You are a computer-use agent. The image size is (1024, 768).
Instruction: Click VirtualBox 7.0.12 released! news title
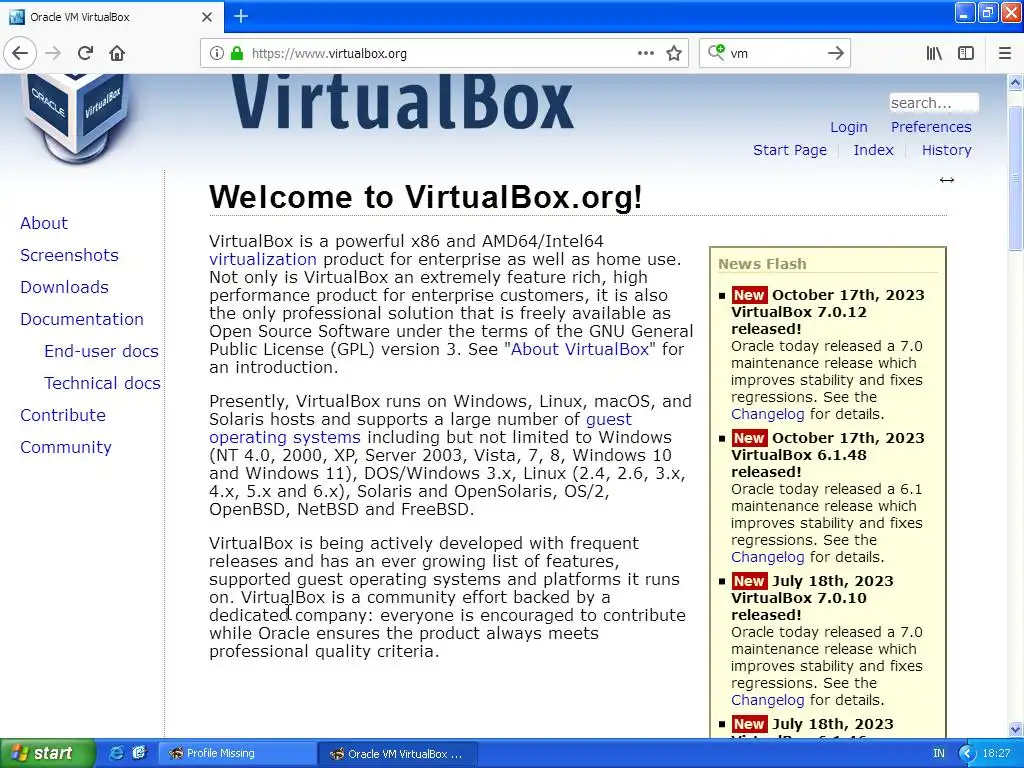click(x=799, y=321)
